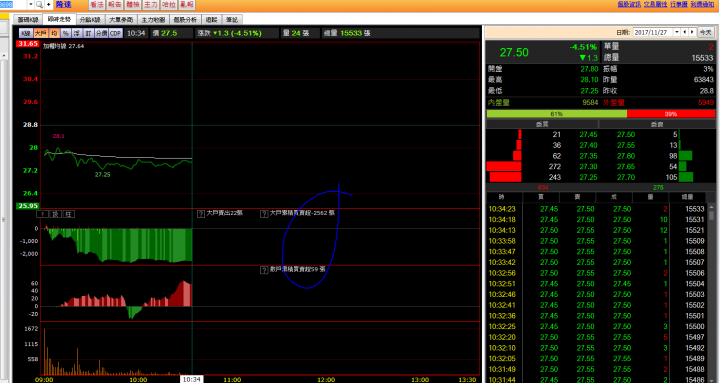Toggle the 盯 chart option button
This screenshot has height=383, width=720.
(89, 33)
